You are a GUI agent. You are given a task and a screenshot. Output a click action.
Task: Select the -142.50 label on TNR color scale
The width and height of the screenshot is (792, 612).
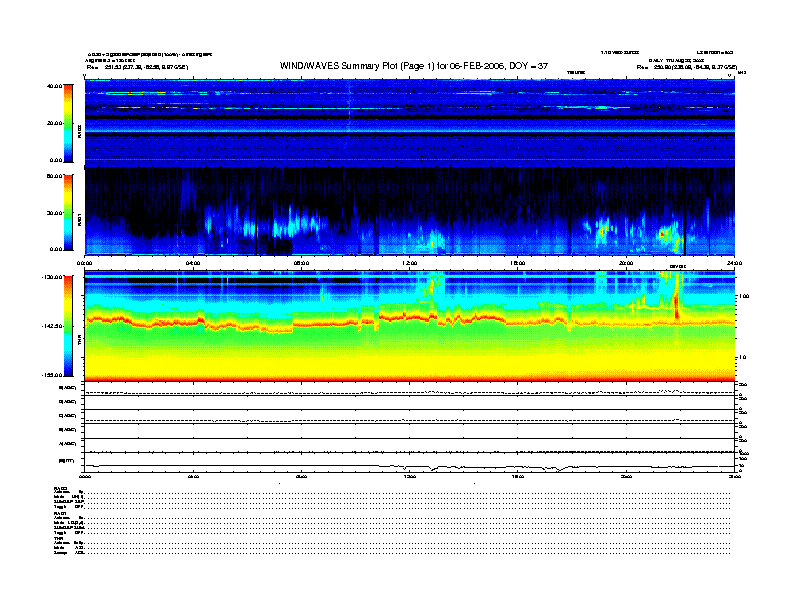52,326
